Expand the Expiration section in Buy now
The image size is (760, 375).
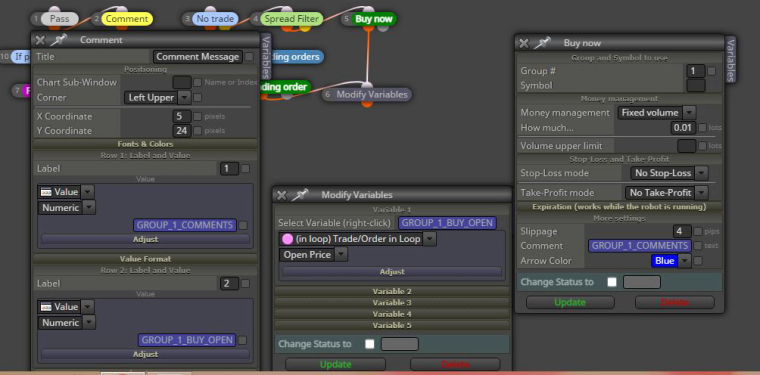619,206
